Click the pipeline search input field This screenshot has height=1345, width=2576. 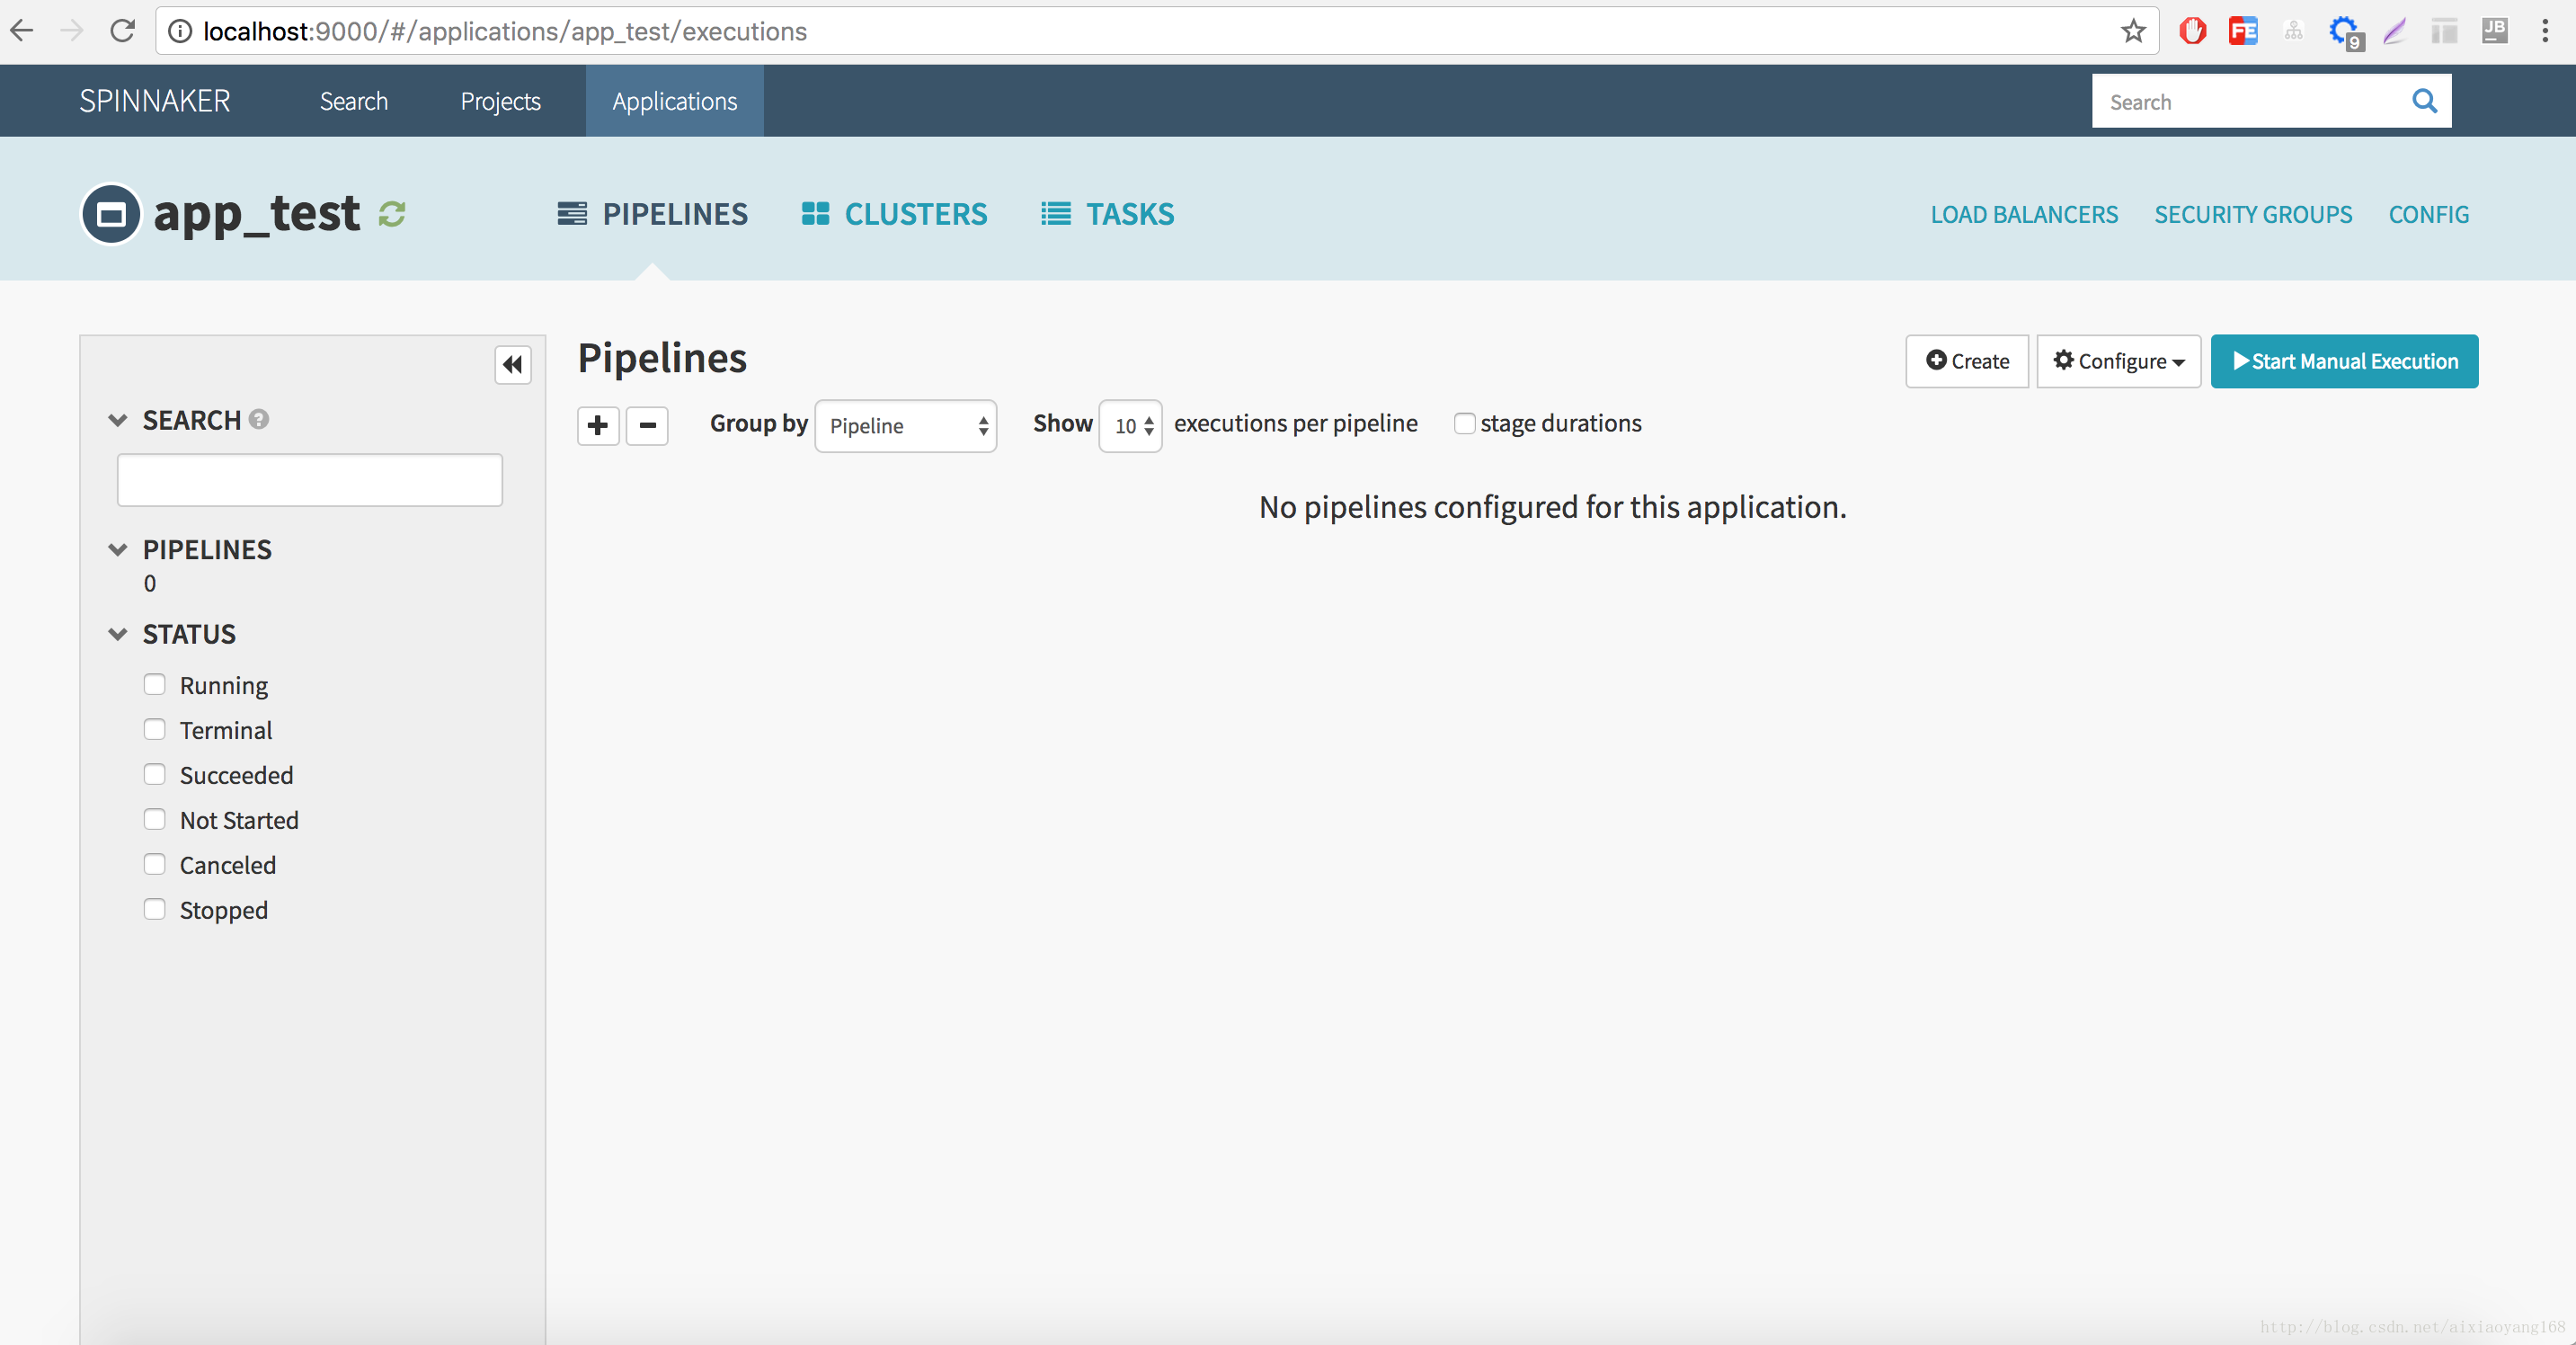pyautogui.click(x=310, y=479)
